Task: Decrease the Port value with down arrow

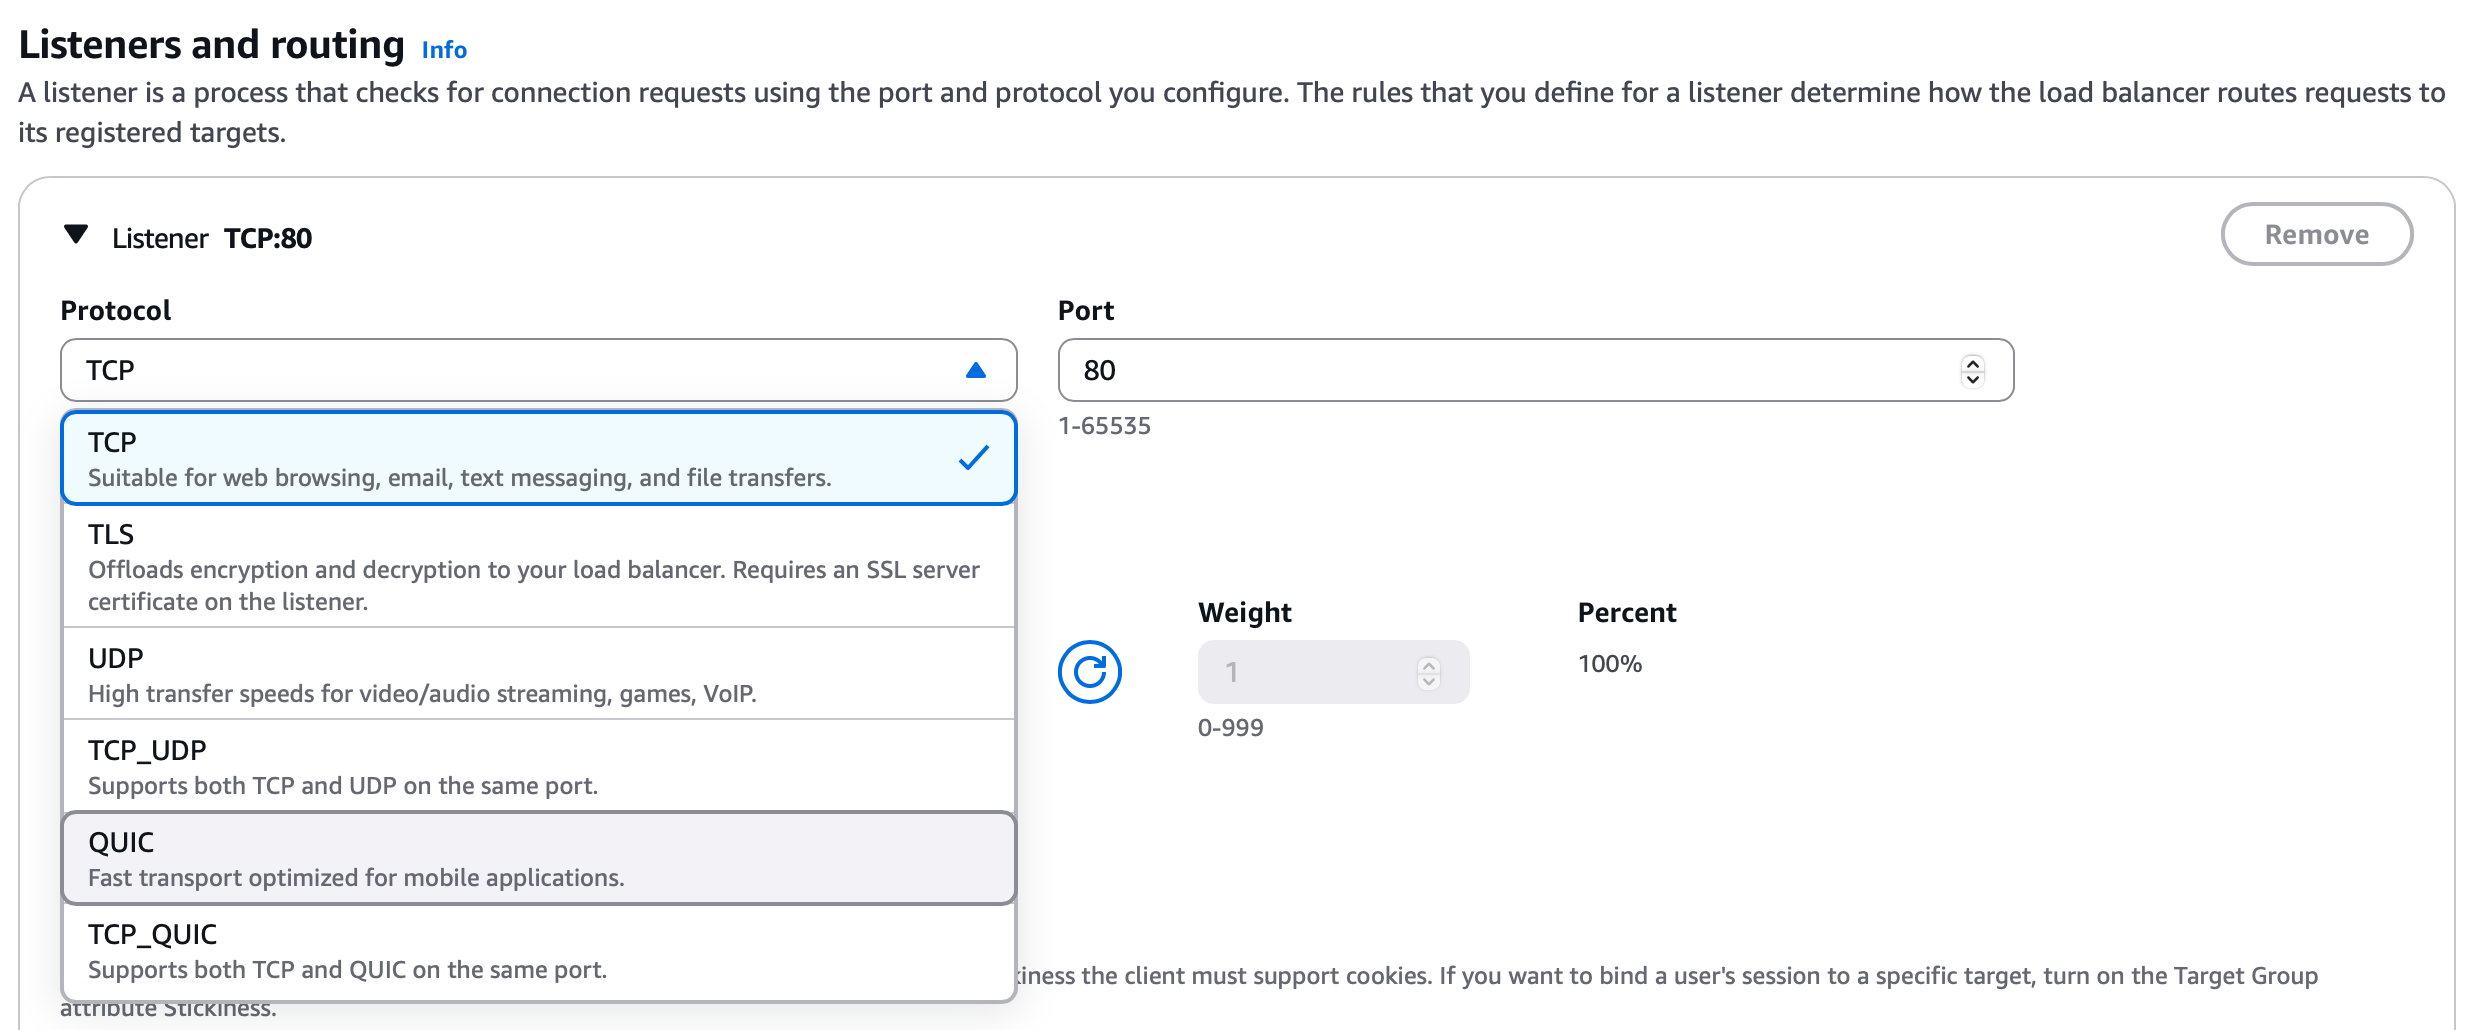Action: pos(1972,379)
